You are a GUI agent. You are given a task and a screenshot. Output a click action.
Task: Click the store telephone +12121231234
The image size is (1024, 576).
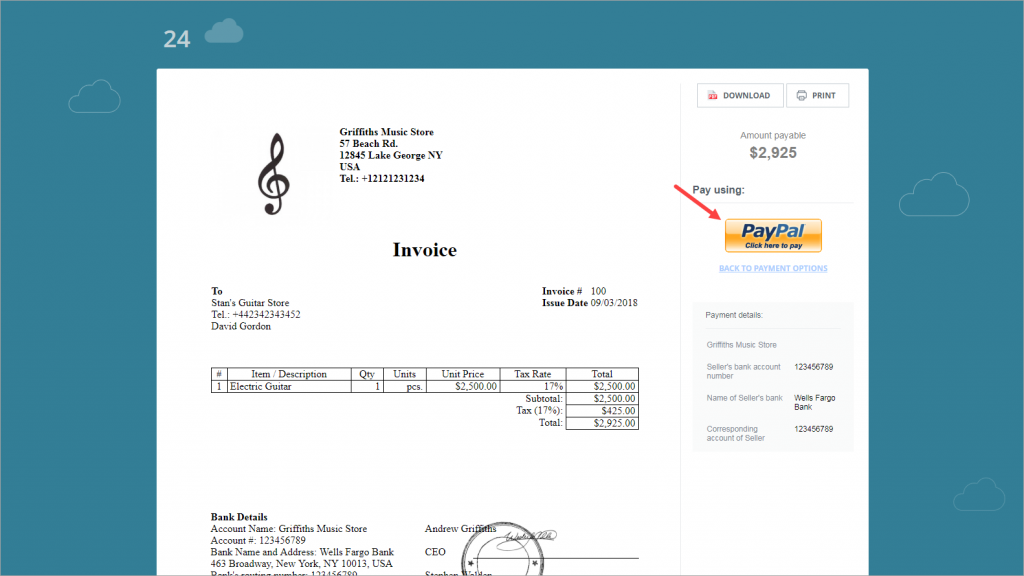tap(381, 178)
